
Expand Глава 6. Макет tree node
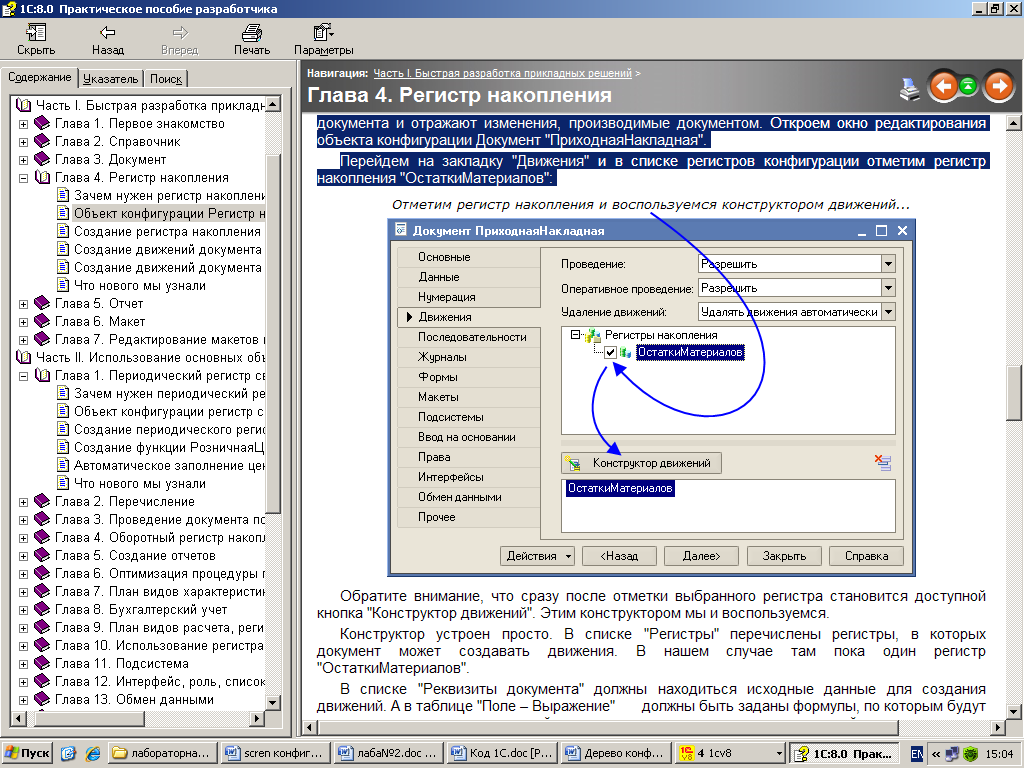coord(24,322)
